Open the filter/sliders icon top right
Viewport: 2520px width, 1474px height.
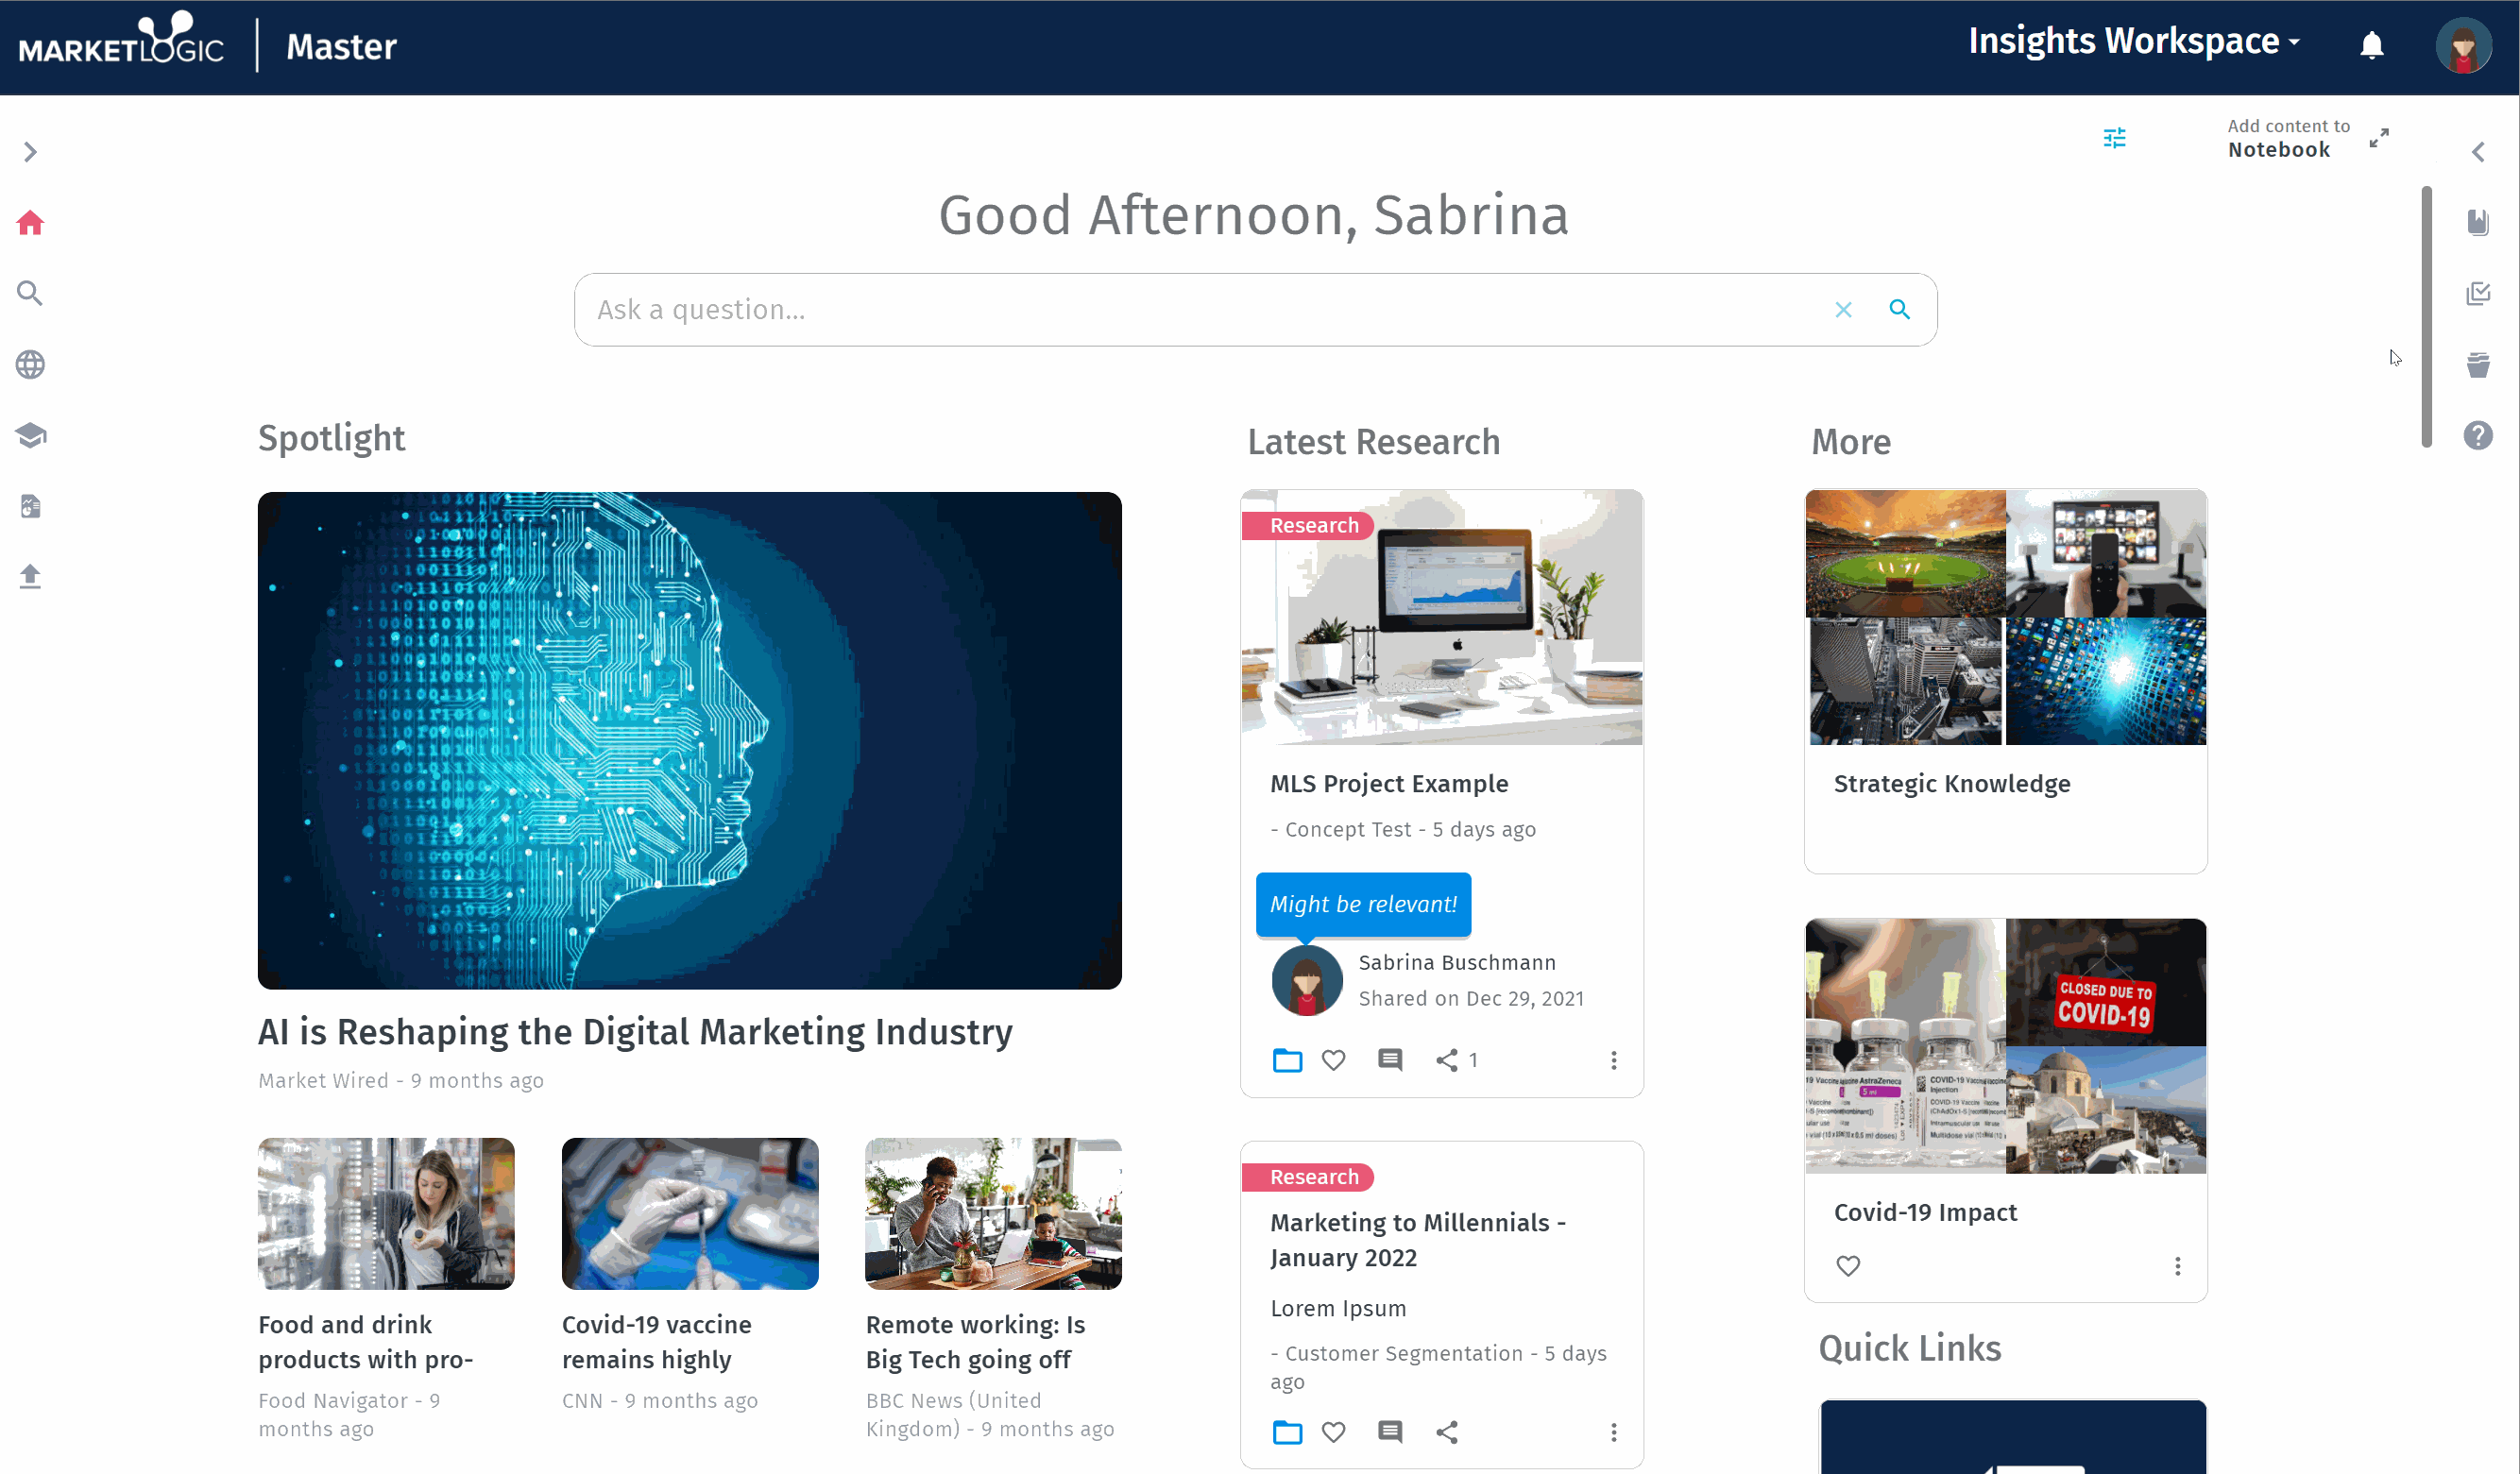coord(2117,137)
